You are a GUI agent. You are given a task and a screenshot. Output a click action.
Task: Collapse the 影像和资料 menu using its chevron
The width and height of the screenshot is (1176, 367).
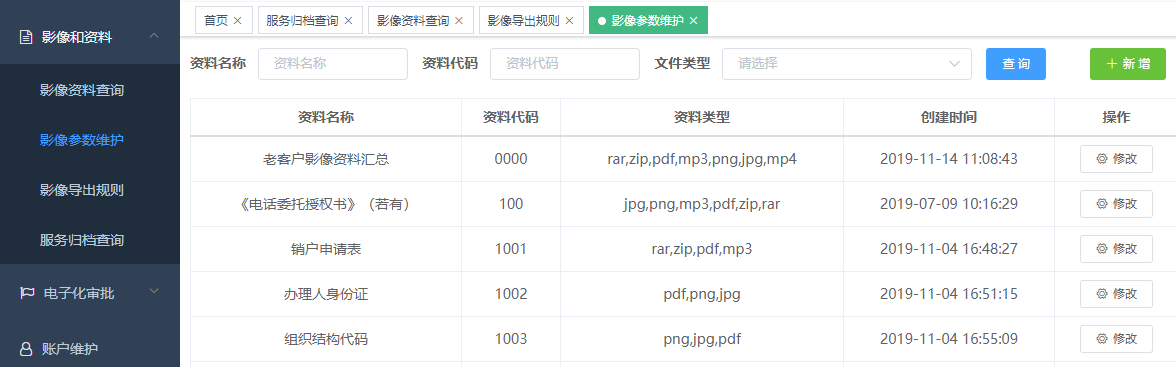[154, 36]
